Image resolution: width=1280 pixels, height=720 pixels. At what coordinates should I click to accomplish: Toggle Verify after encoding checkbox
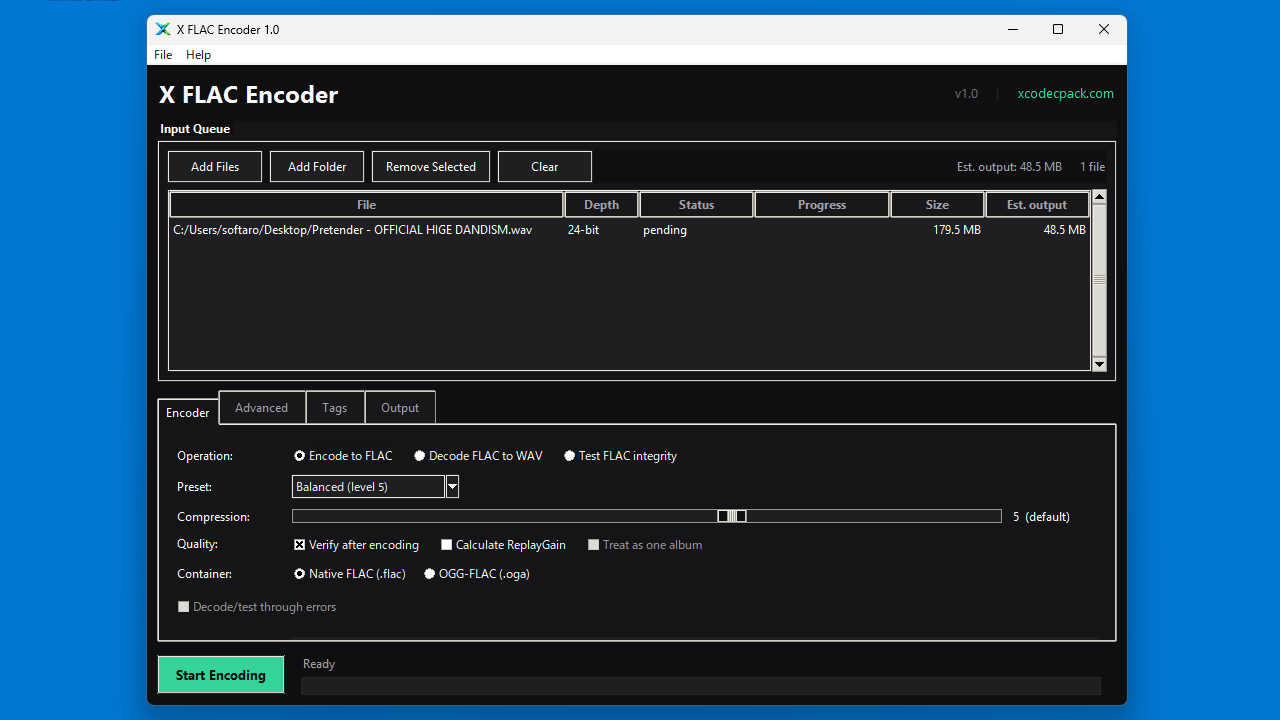tap(356, 545)
